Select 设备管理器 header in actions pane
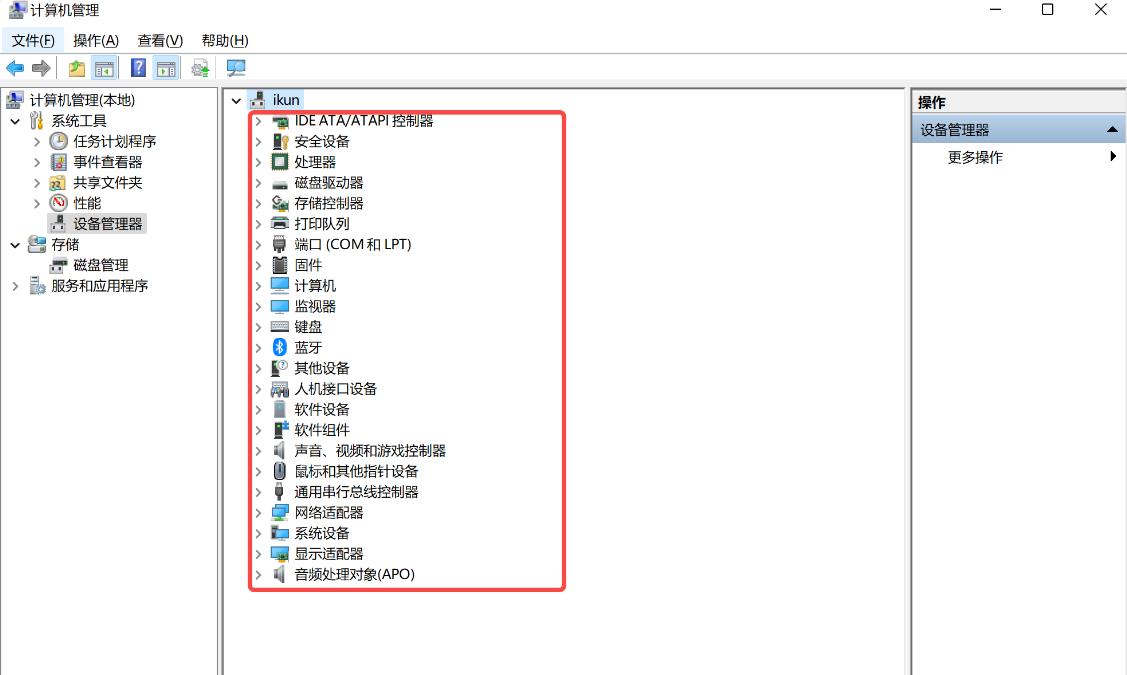 coord(954,129)
